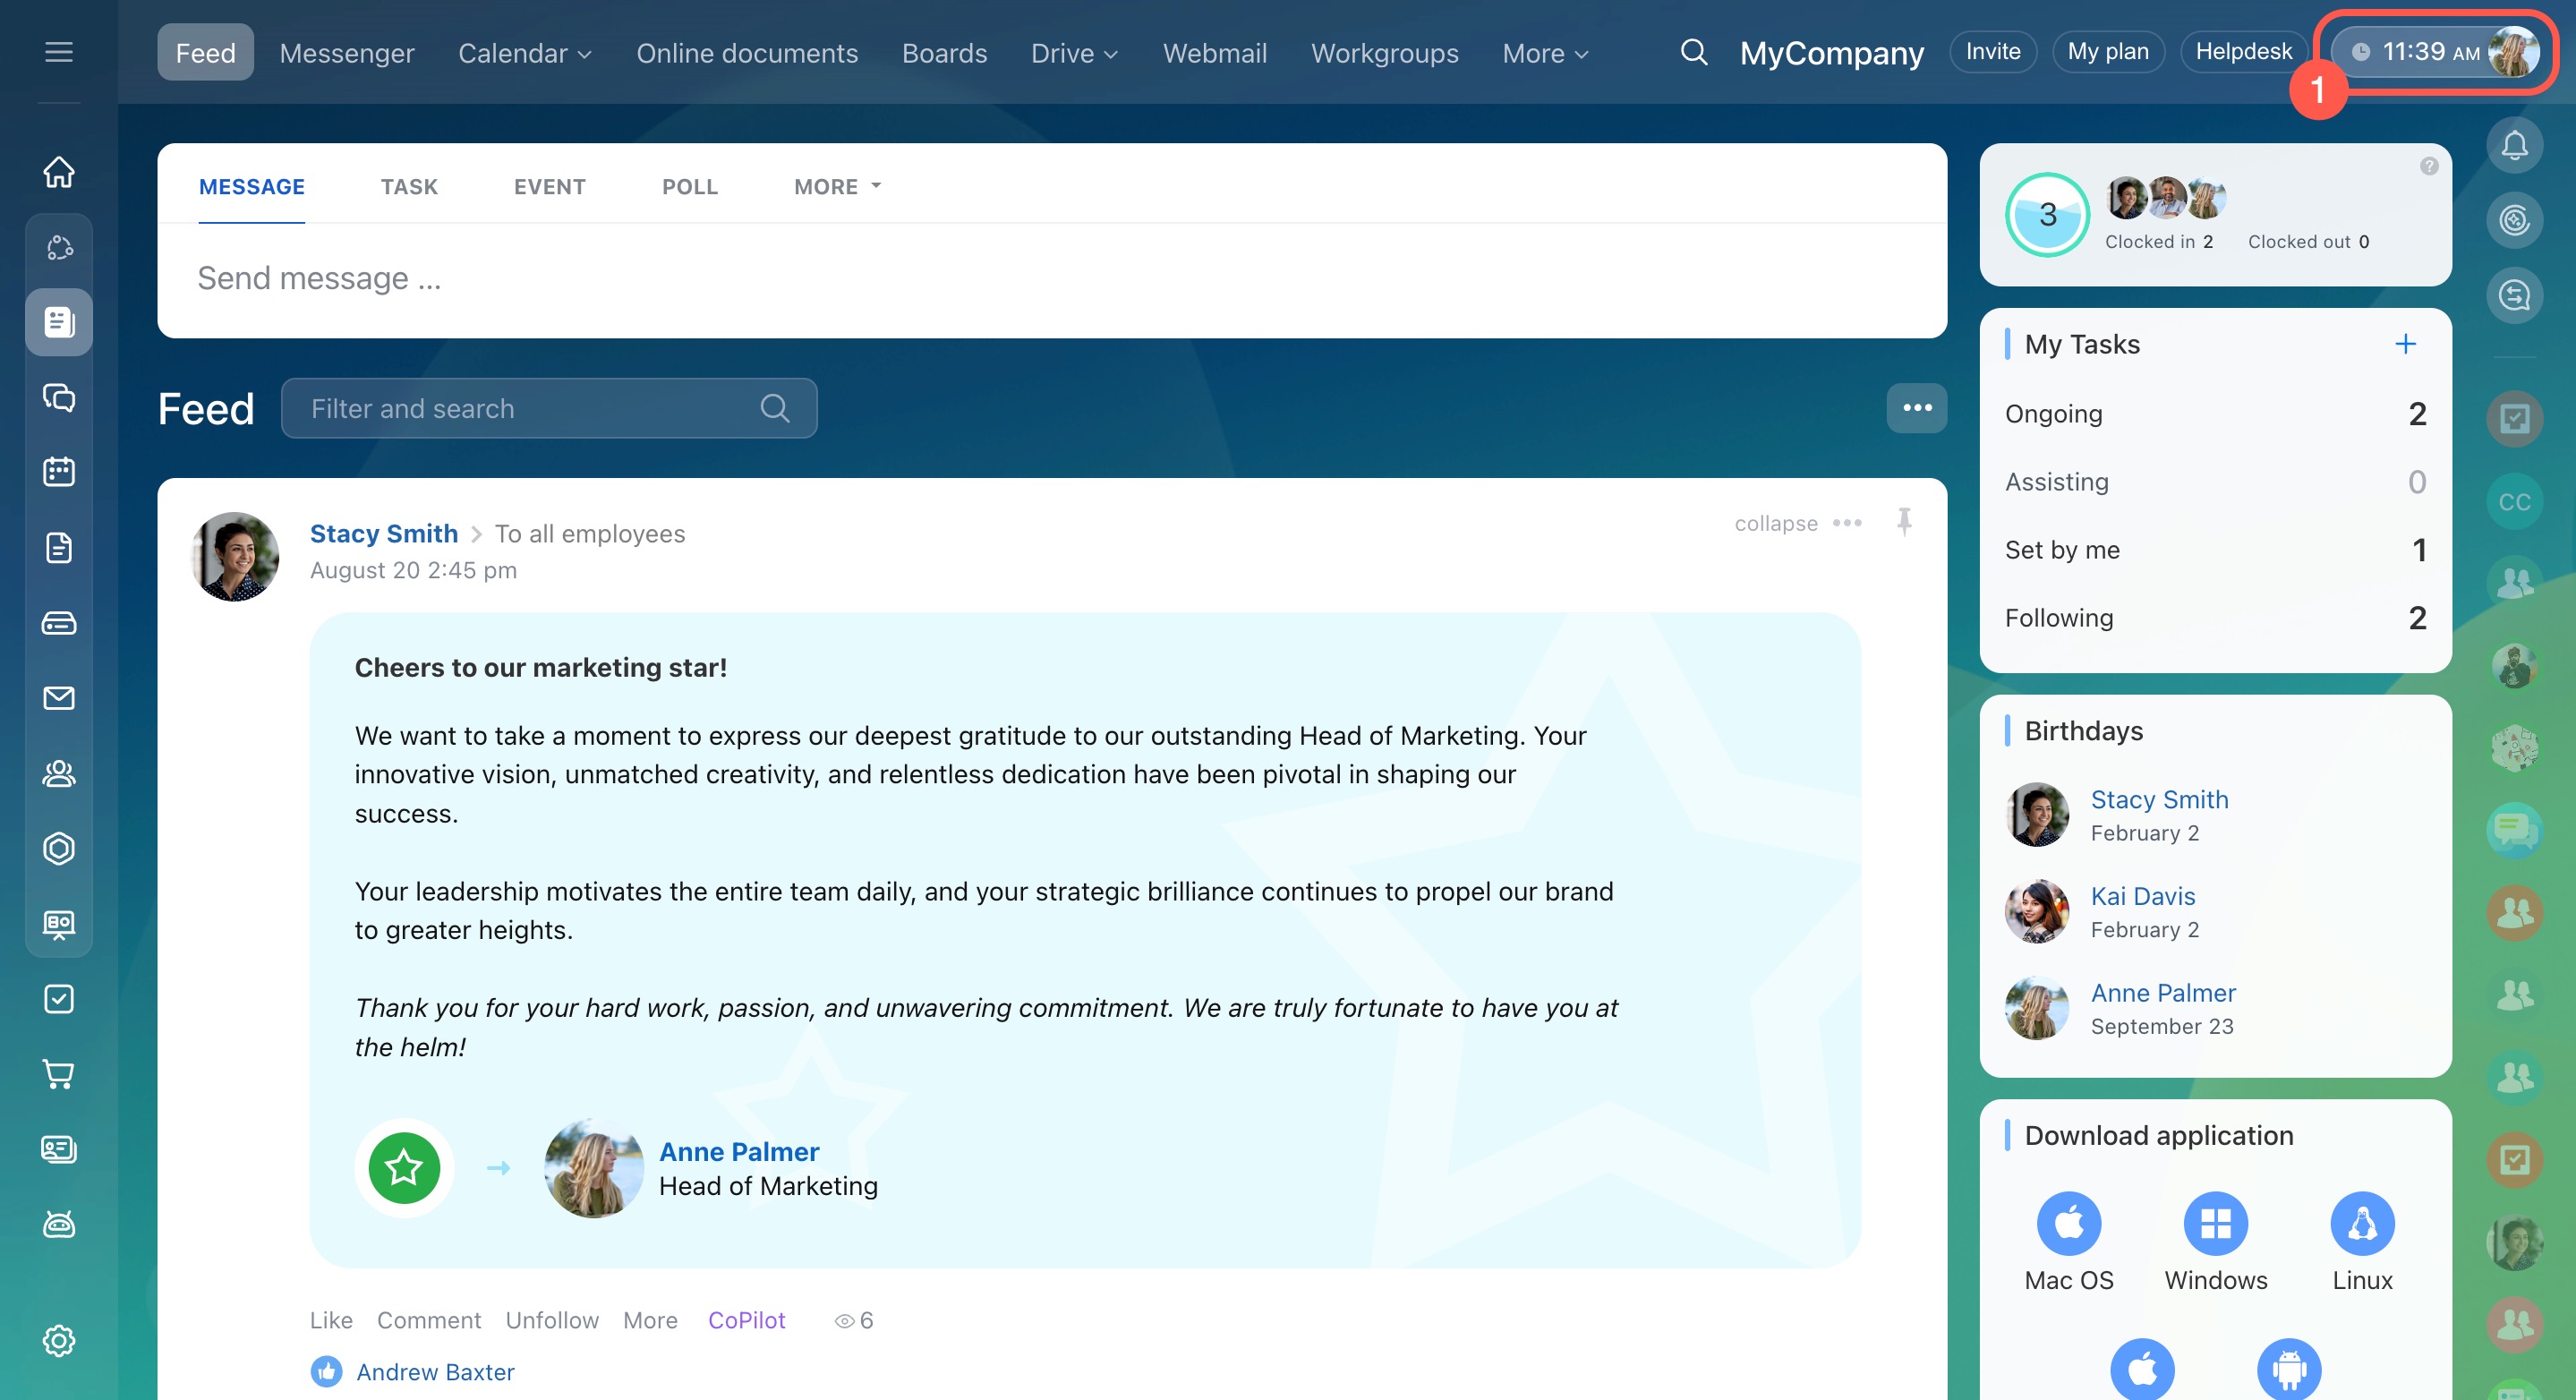This screenshot has height=1400, width=2576.
Task: Open the shopping cart sidebar icon
Action: tap(59, 1074)
